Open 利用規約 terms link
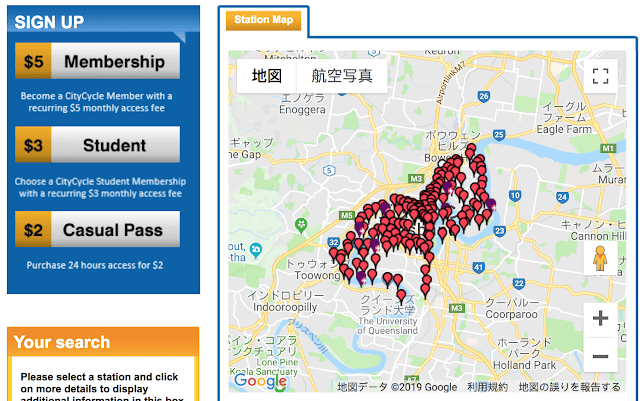 coord(487,387)
